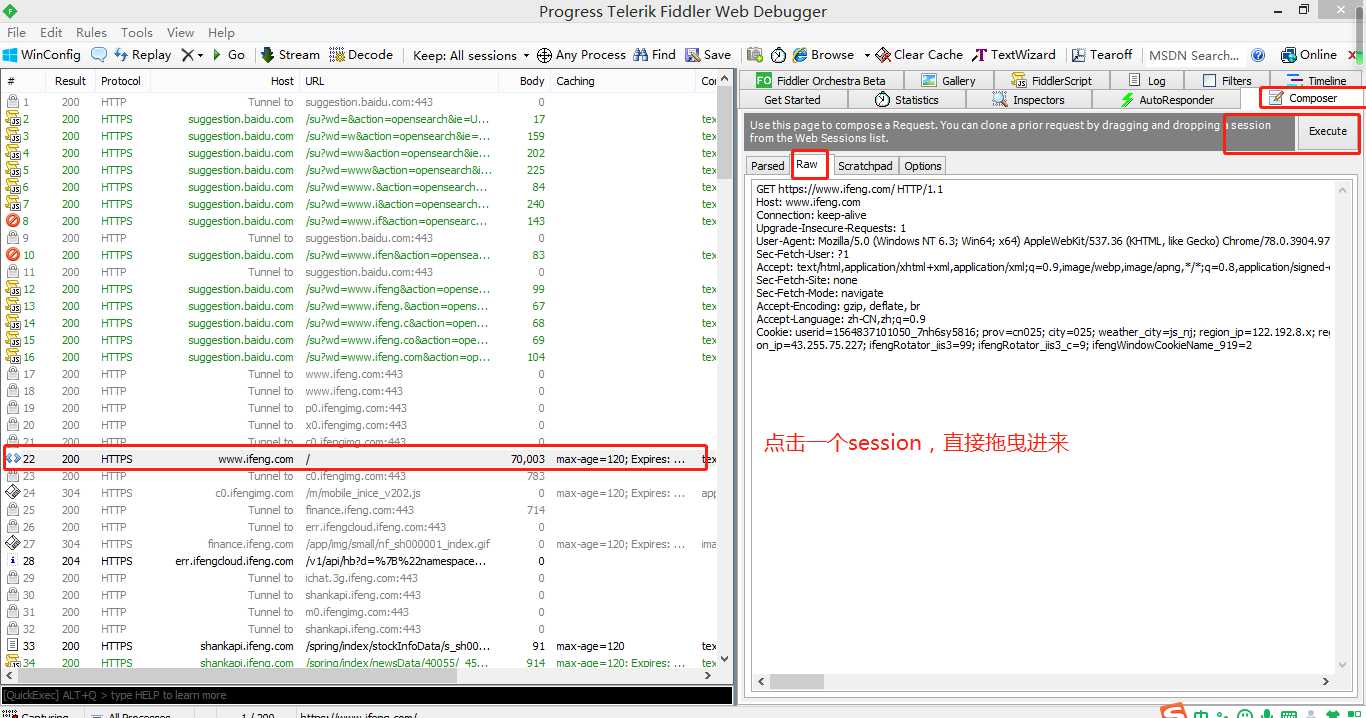Viewport: 1366px width, 718px height.
Task: Open the AutoResponder tab
Action: (x=1167, y=100)
